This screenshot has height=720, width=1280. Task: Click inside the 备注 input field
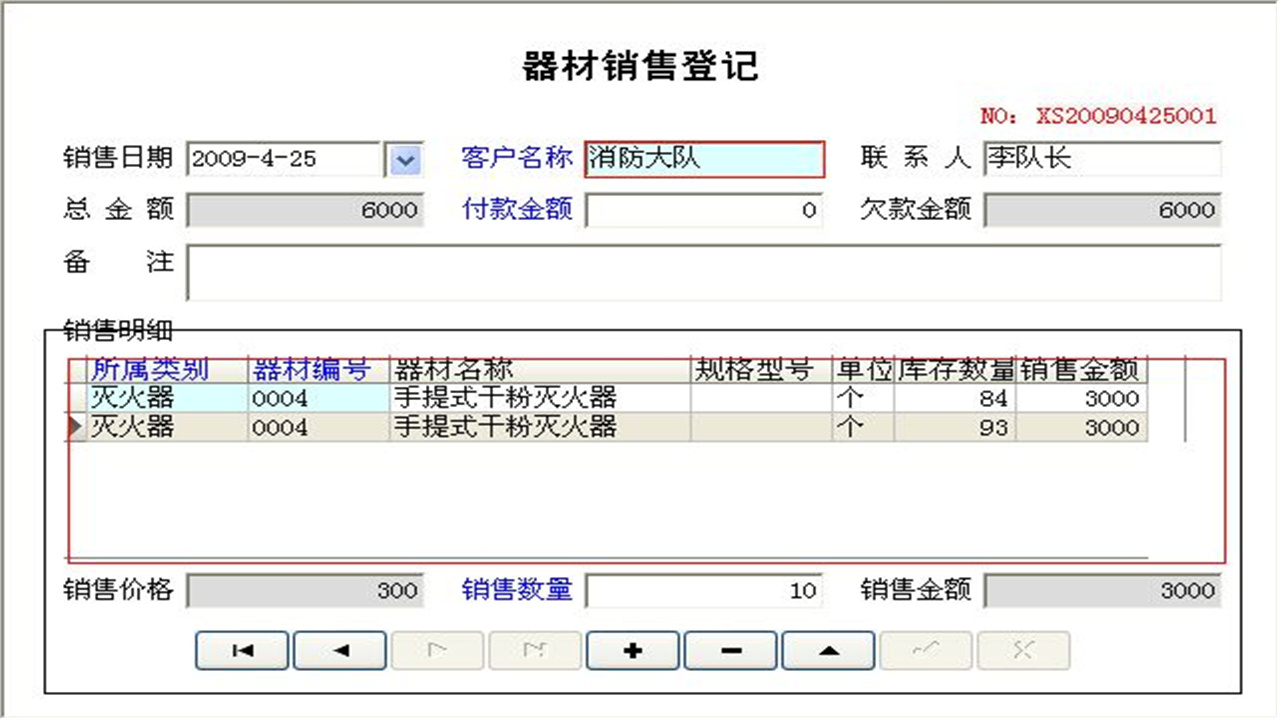pyautogui.click(x=700, y=268)
